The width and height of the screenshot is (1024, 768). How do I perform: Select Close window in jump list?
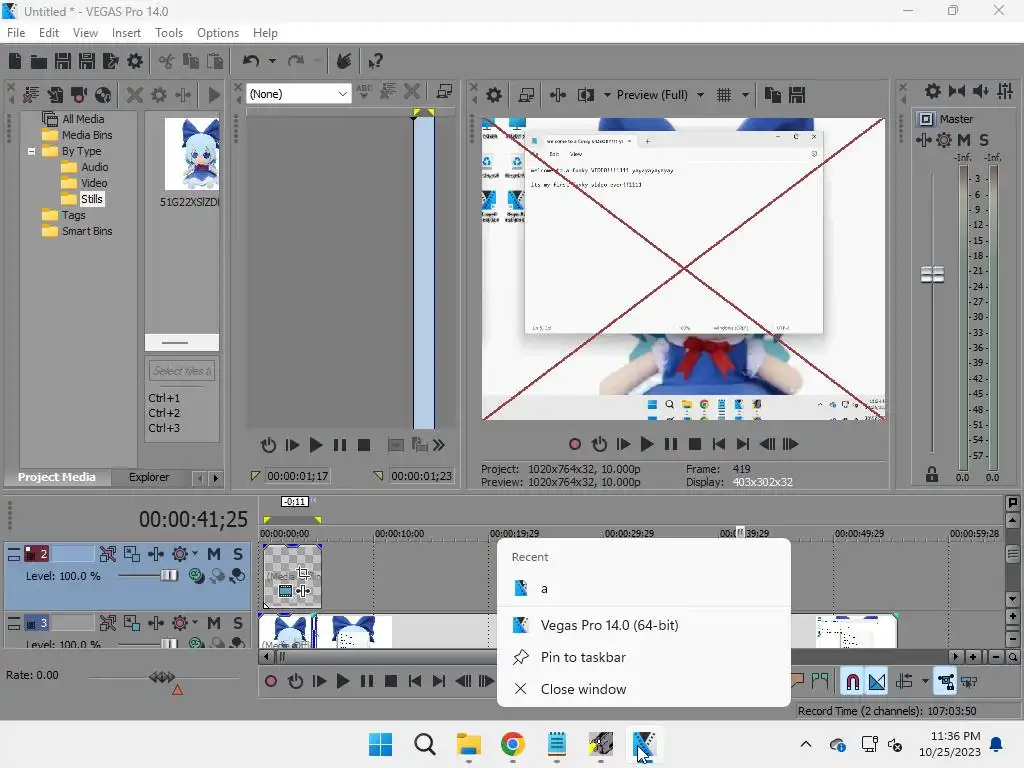click(x=644, y=690)
